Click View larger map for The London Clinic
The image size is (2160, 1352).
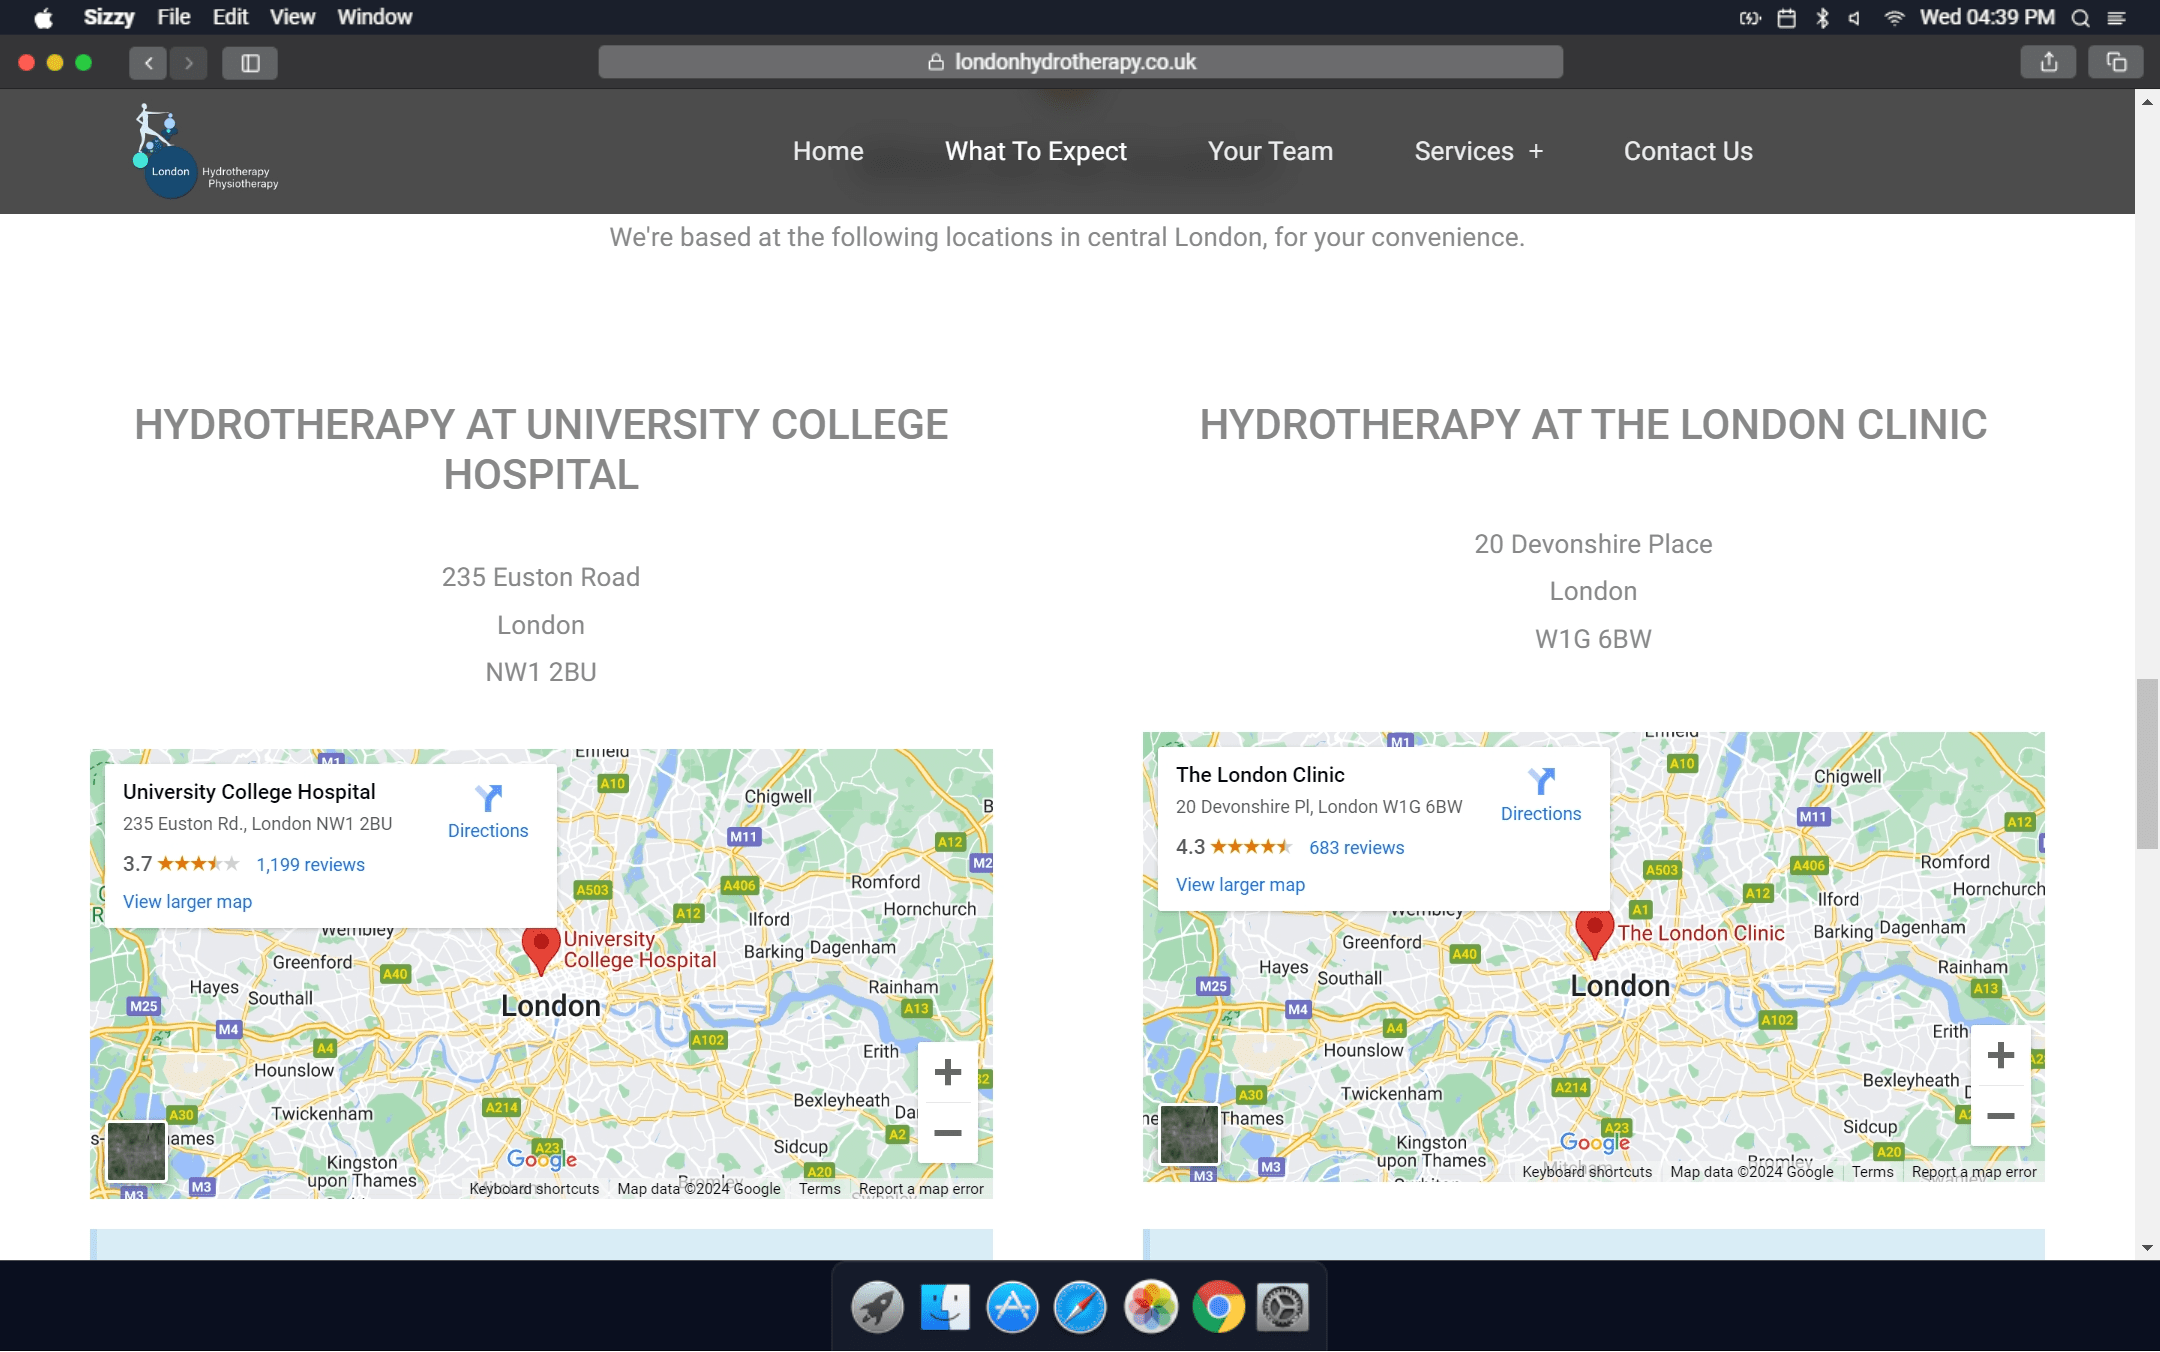1240,884
